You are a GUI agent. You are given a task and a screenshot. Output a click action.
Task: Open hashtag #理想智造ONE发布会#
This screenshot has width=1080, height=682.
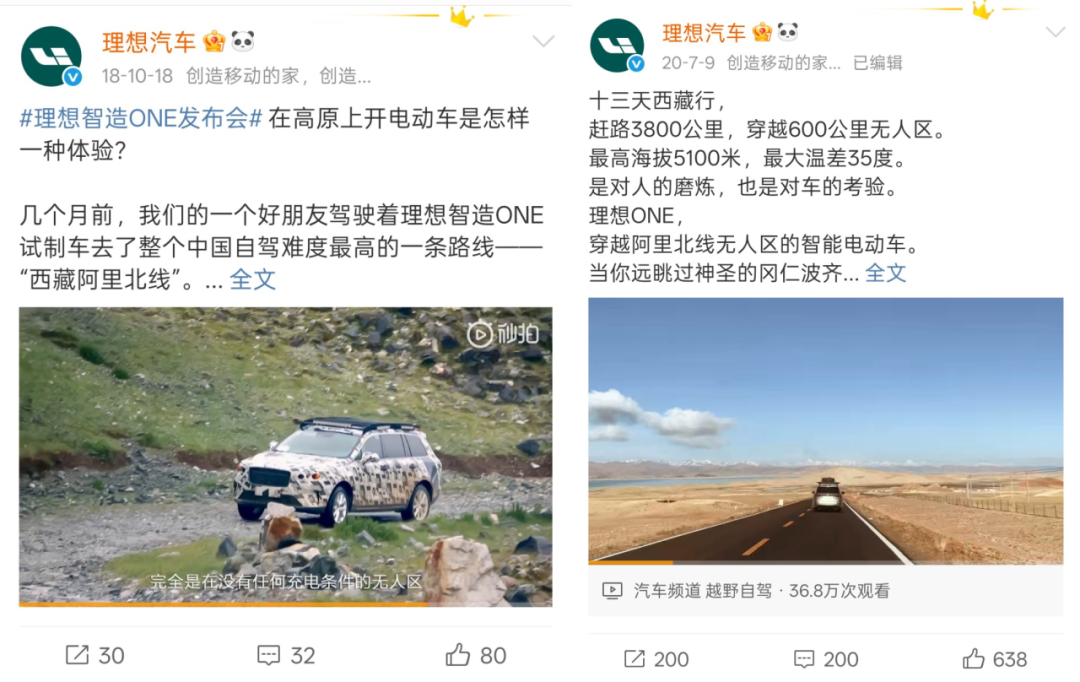coord(141,118)
